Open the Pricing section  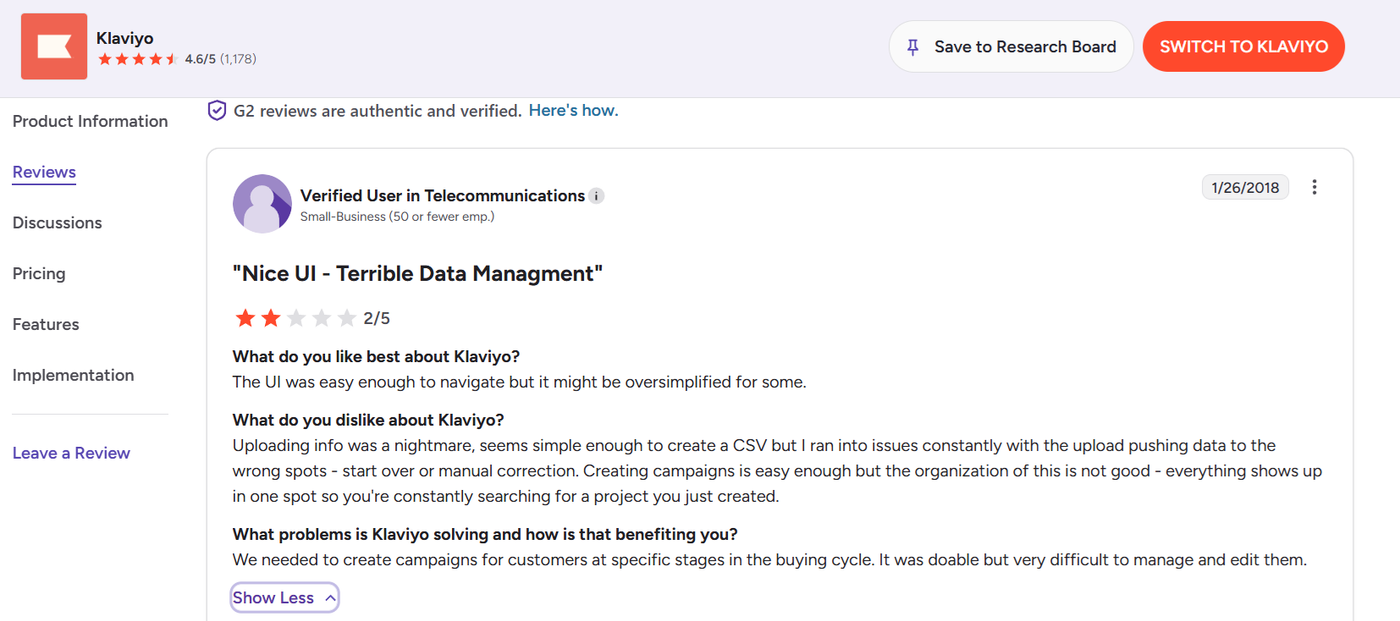pyautogui.click(x=39, y=274)
